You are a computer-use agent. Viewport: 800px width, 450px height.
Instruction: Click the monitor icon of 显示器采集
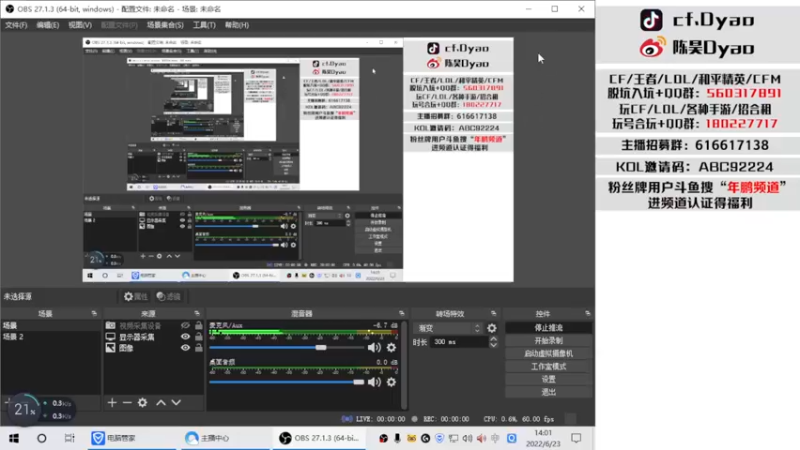point(110,337)
